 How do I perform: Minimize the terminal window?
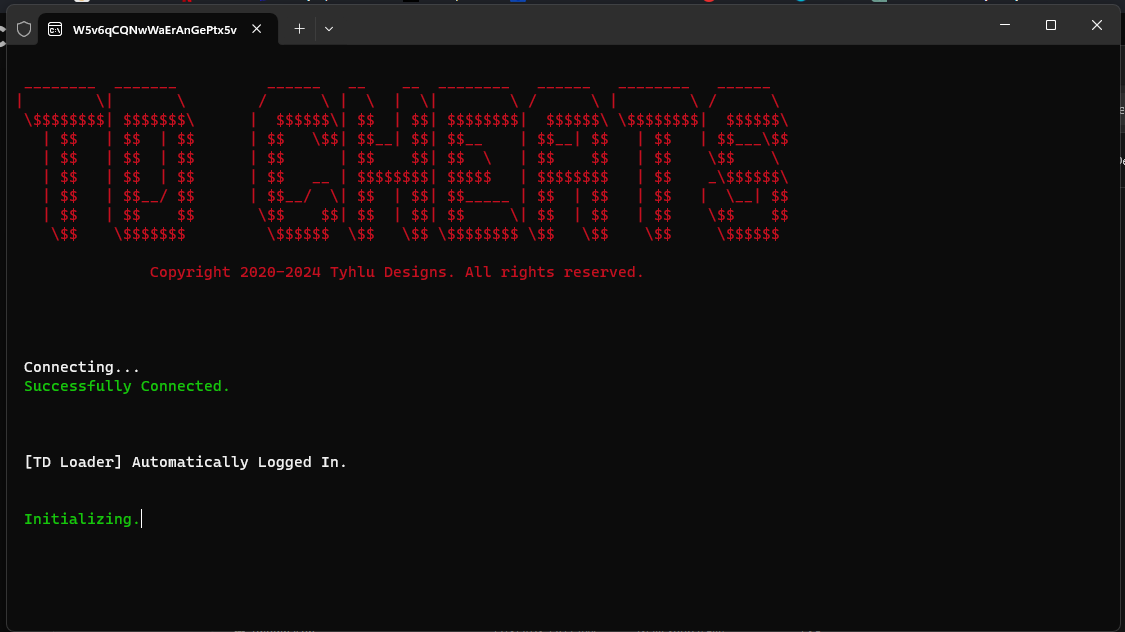[1005, 25]
